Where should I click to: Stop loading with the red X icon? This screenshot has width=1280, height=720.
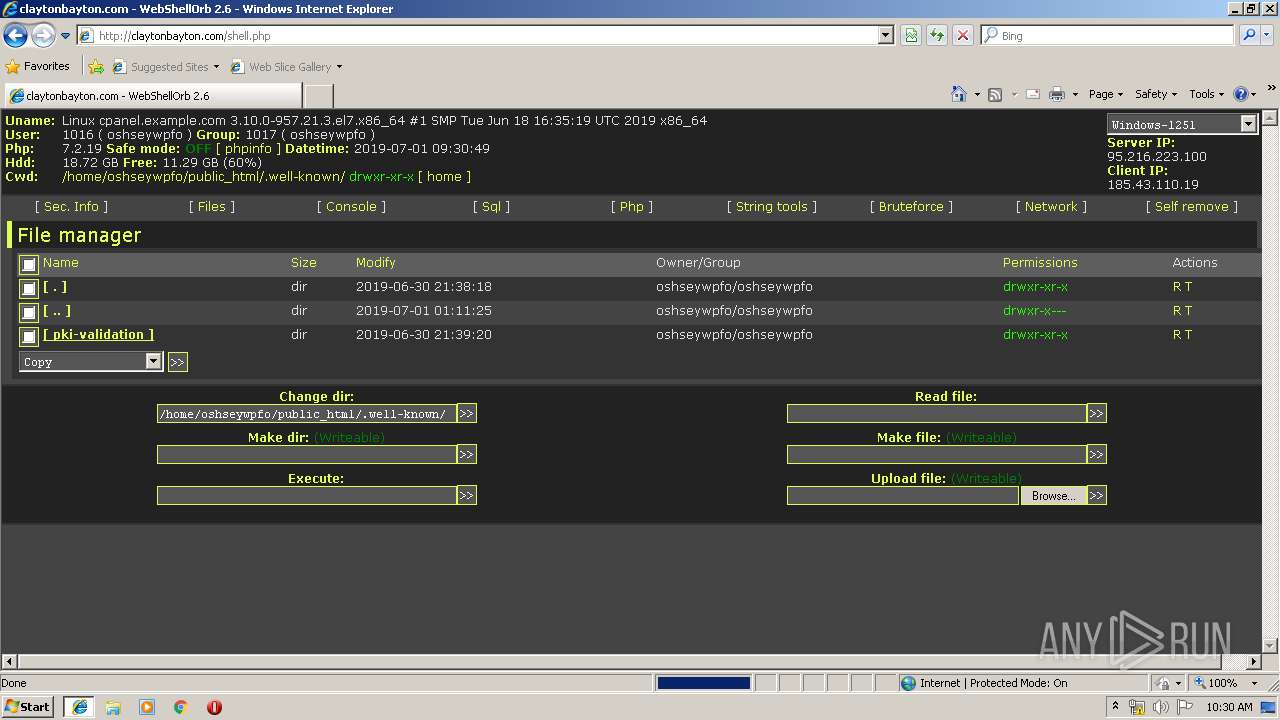point(963,35)
